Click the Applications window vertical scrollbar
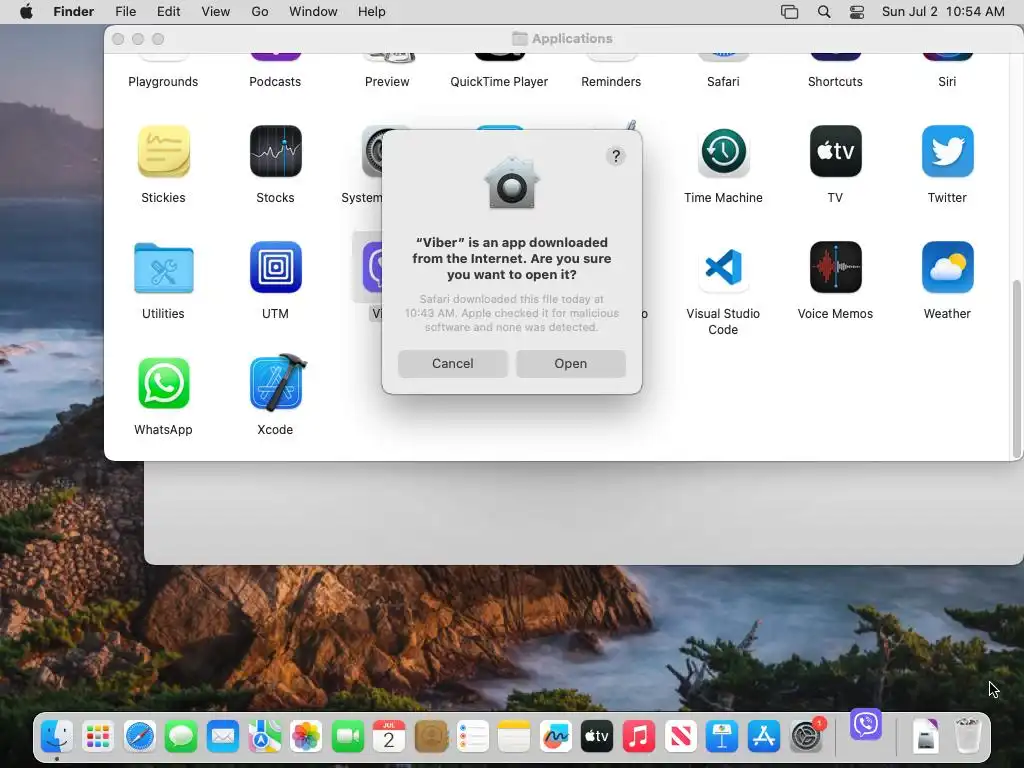Image resolution: width=1024 pixels, height=768 pixels. click(1016, 369)
